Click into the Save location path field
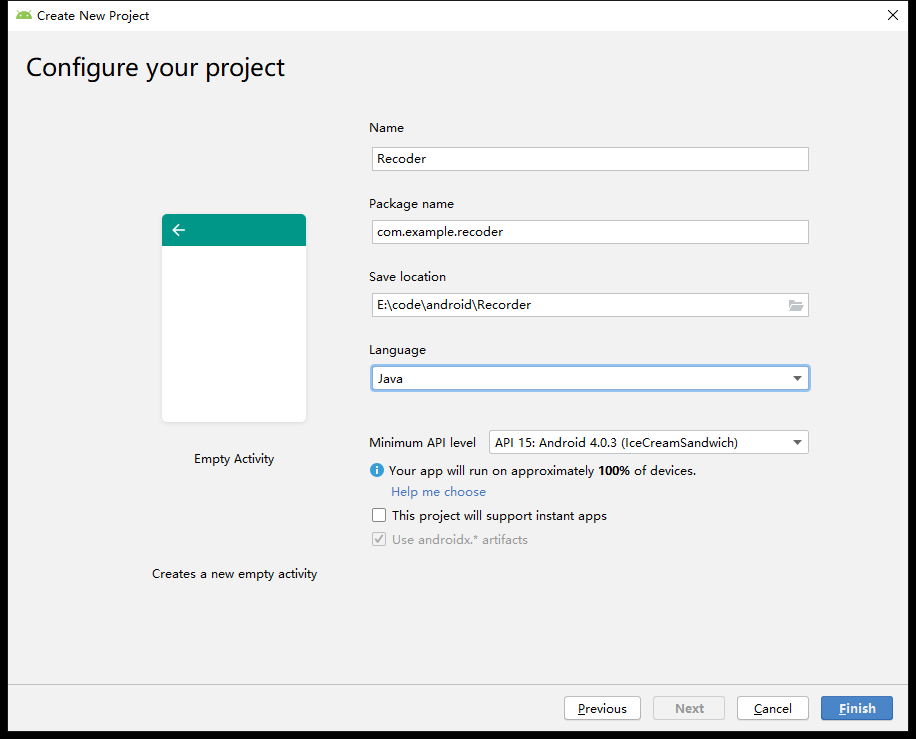Image resolution: width=916 pixels, height=739 pixels. (575, 305)
